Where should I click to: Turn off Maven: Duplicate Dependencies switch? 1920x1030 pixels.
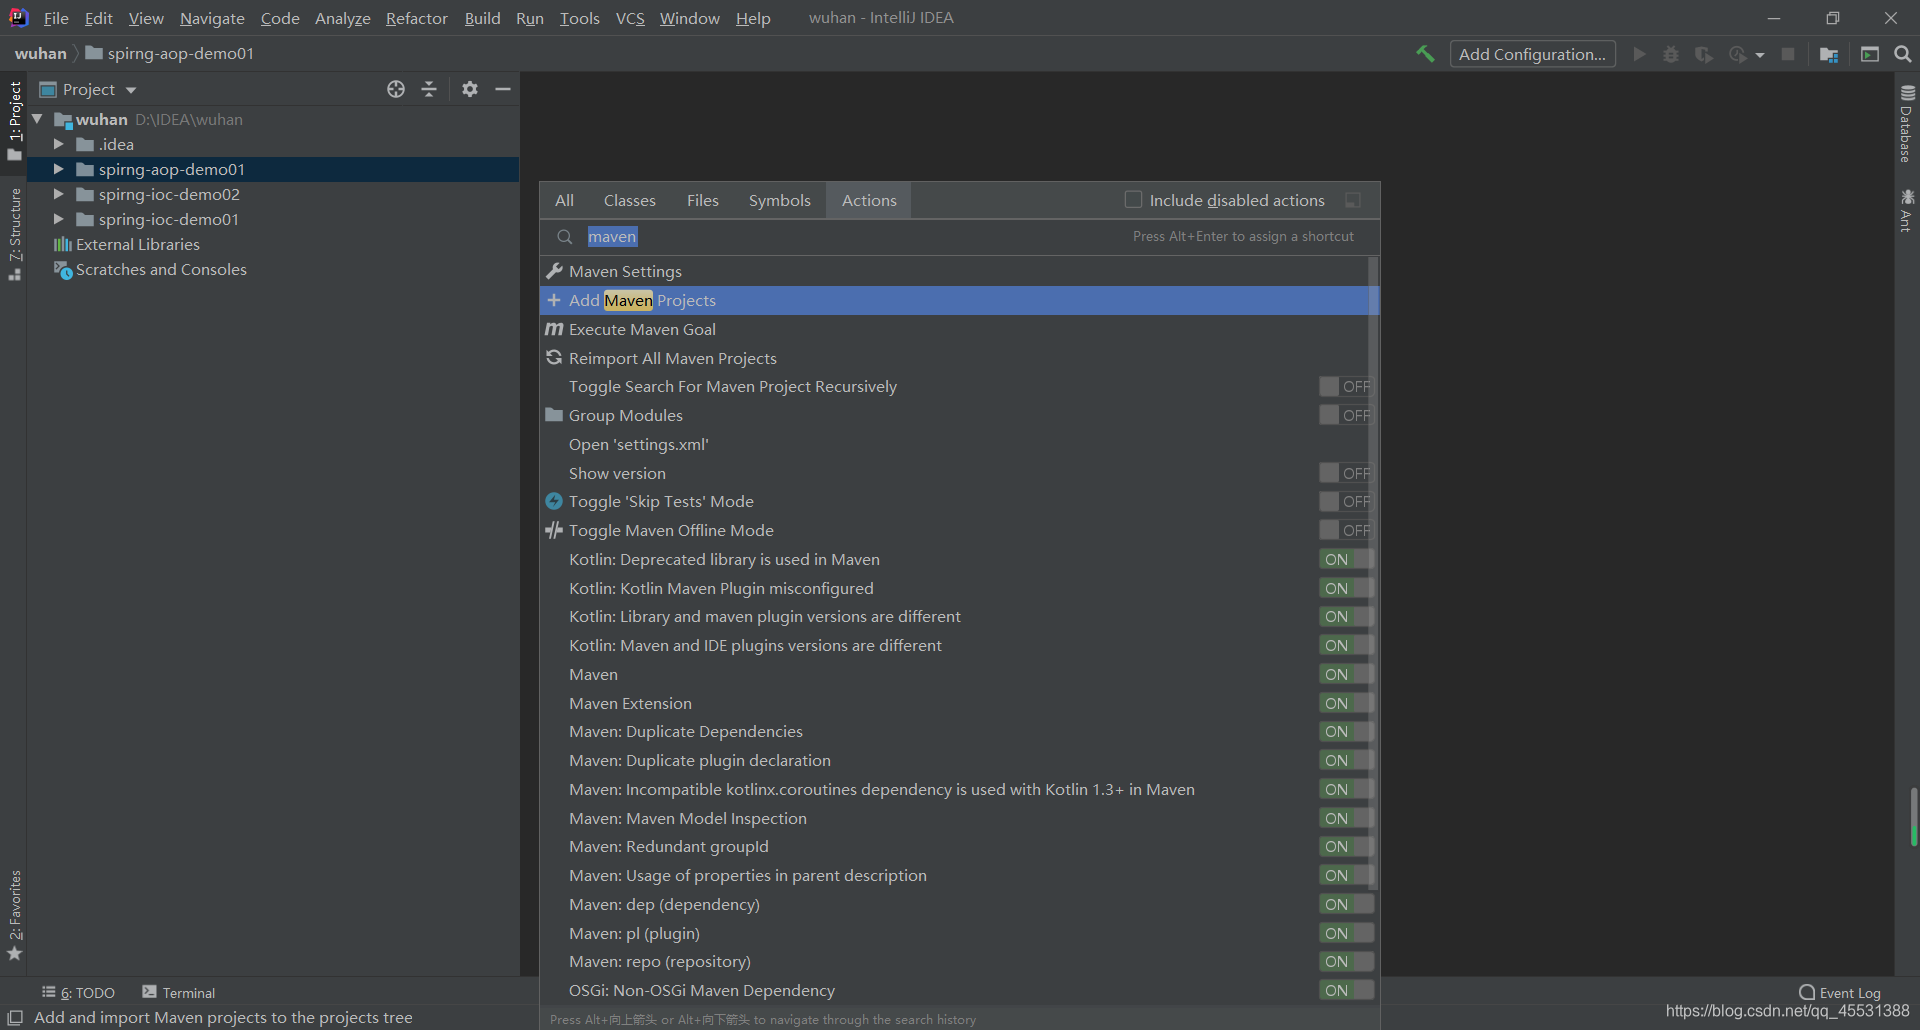[x=1345, y=732]
